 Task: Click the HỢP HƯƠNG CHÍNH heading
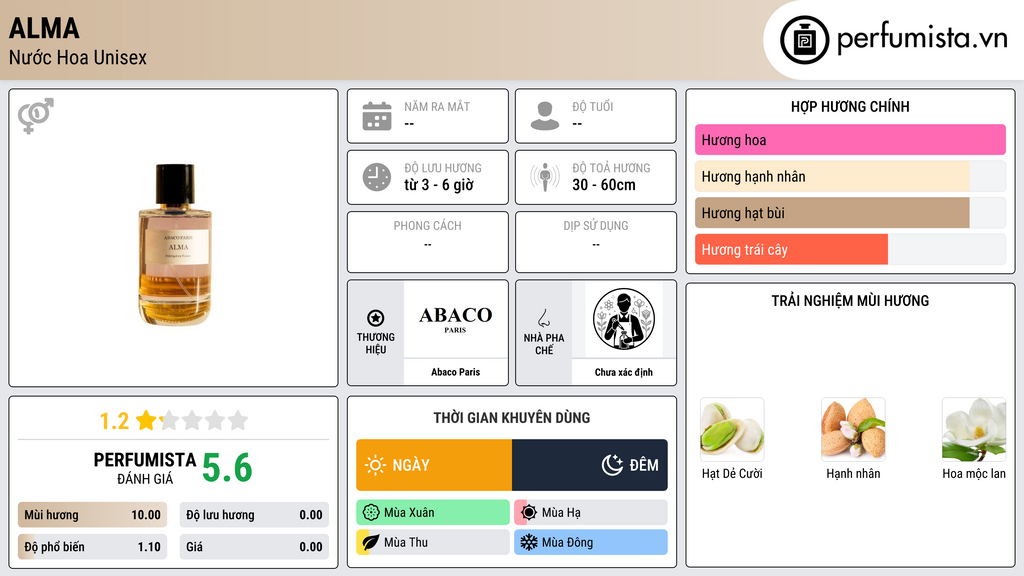[x=850, y=106]
